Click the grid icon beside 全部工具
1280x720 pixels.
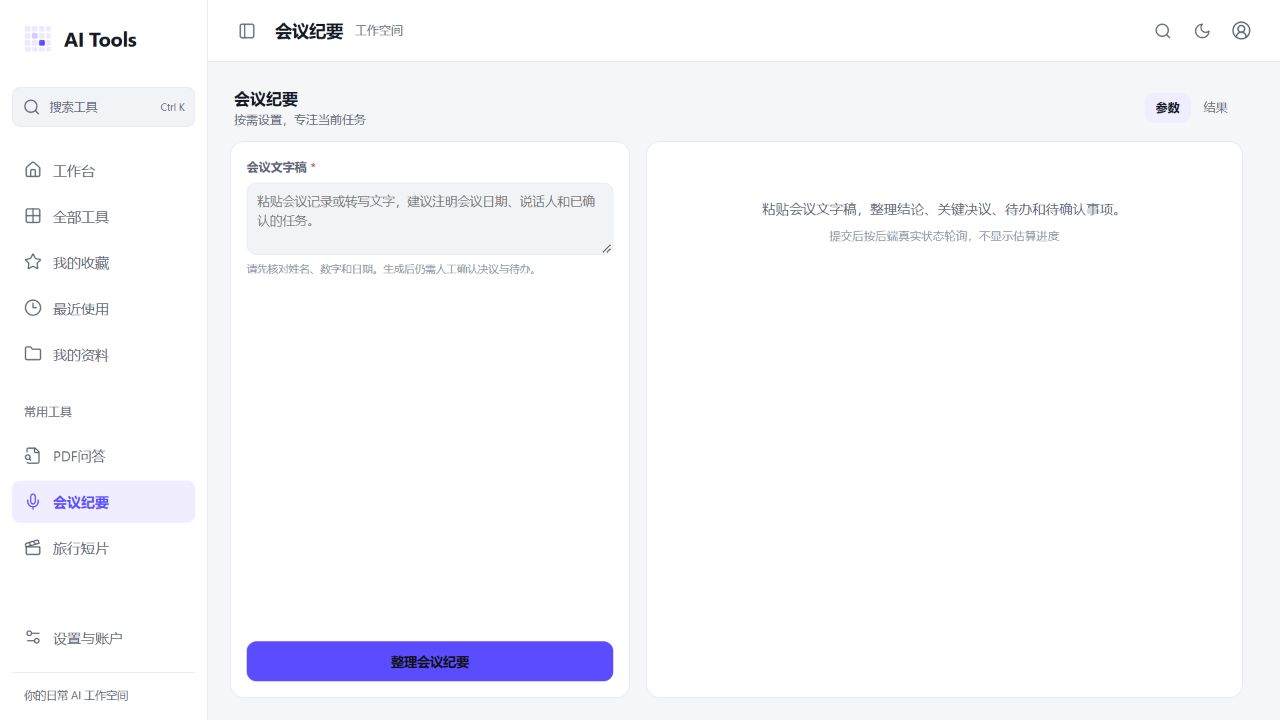click(33, 216)
